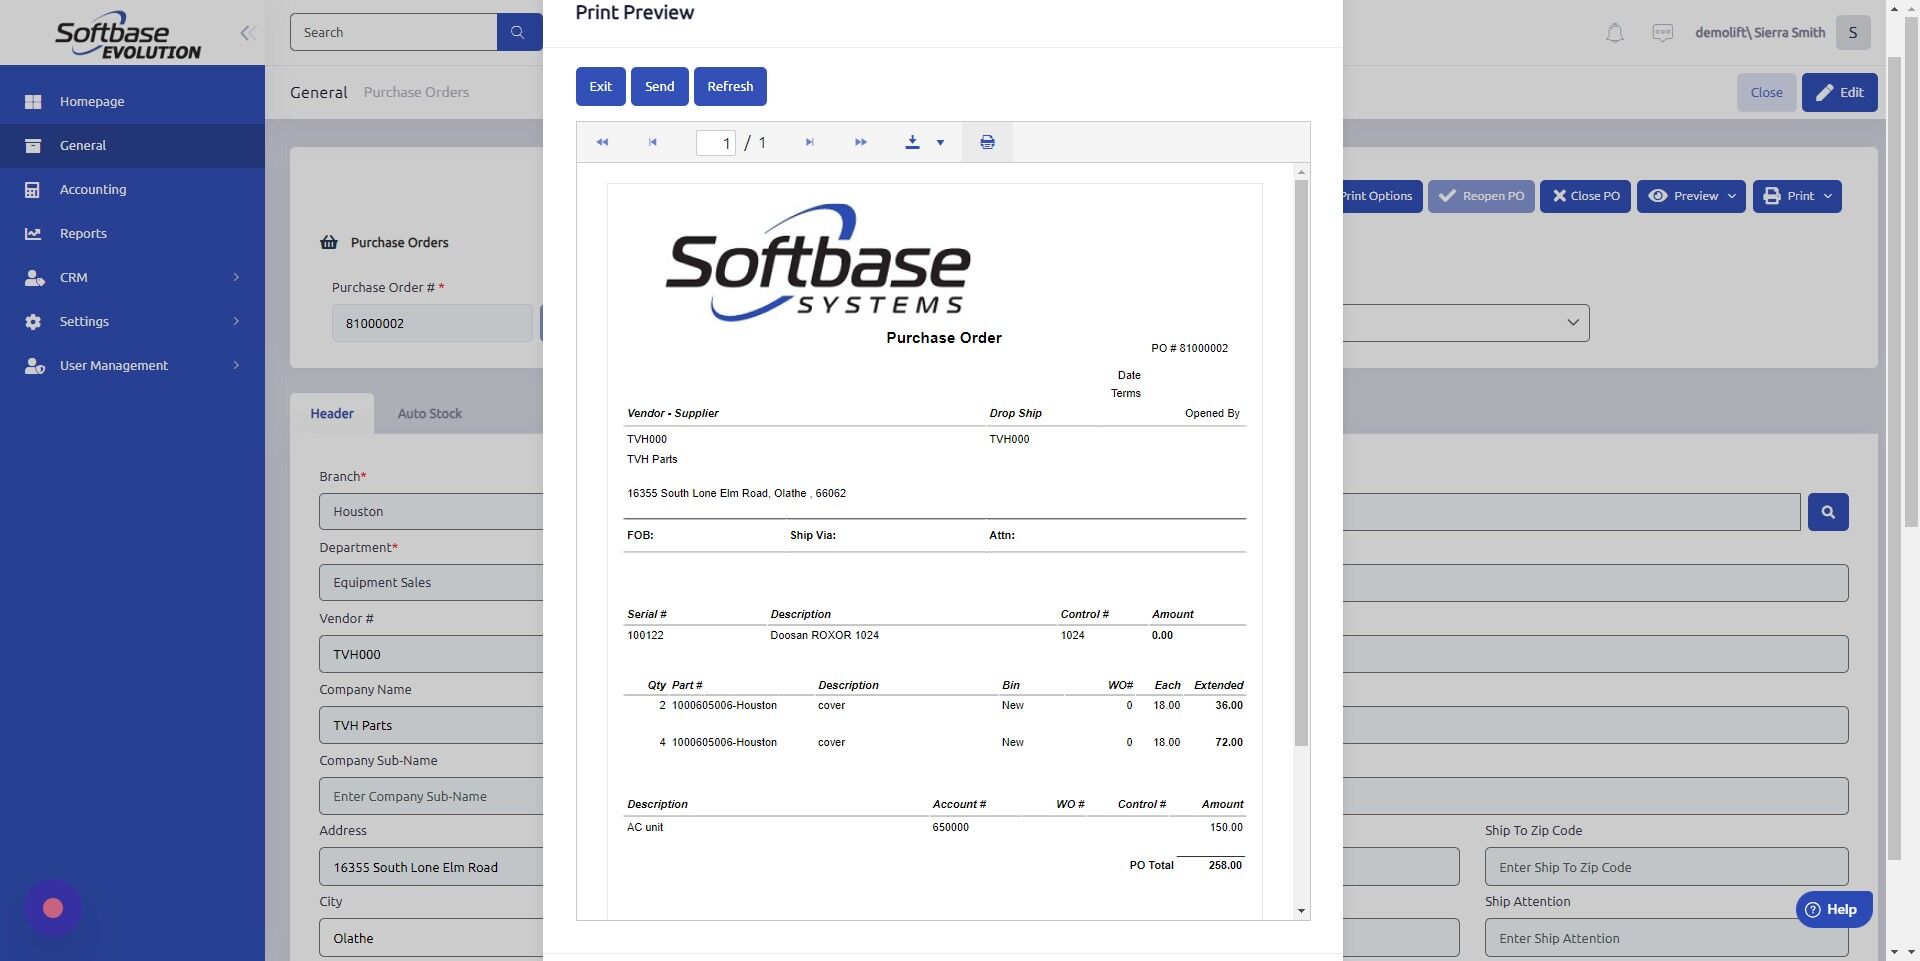Click the search button beside the Branch row
Screen dimensions: 1920x961
pyautogui.click(x=1828, y=512)
